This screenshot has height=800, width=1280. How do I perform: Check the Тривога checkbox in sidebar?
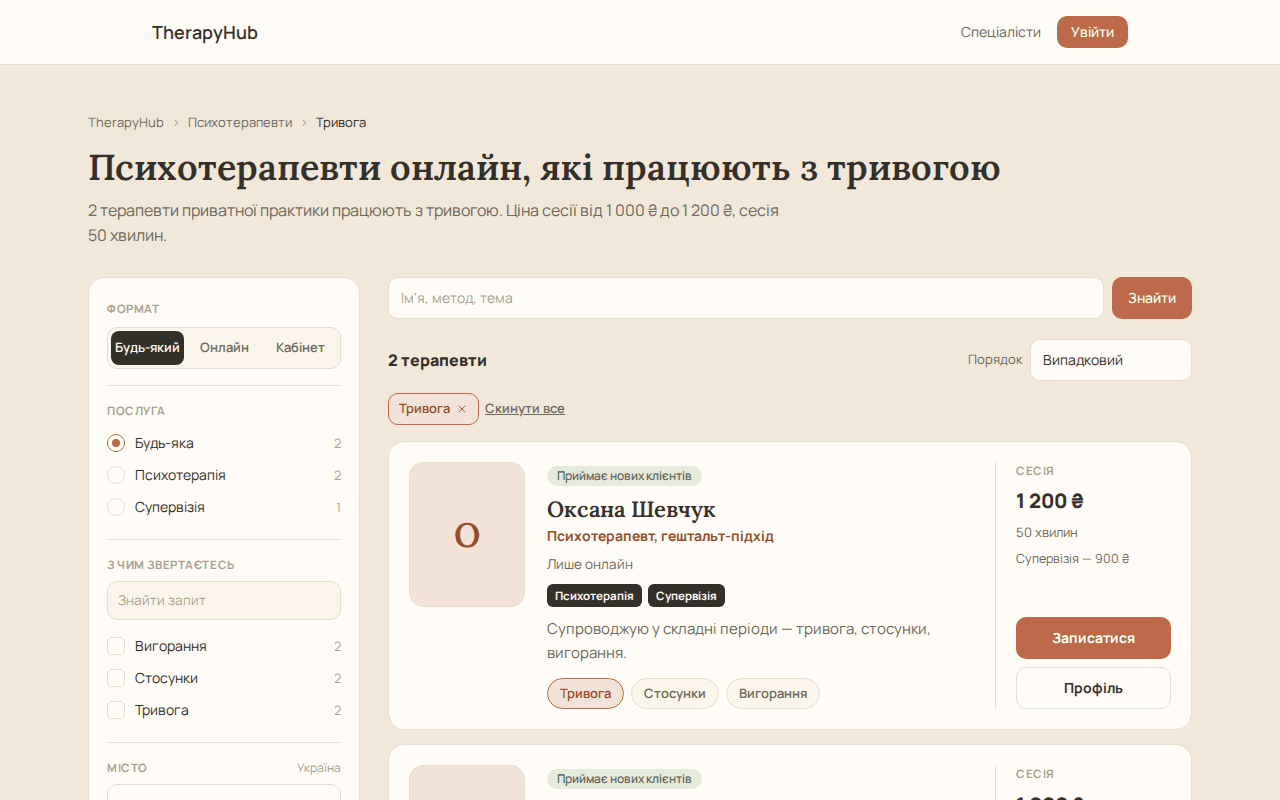pyautogui.click(x=116, y=710)
